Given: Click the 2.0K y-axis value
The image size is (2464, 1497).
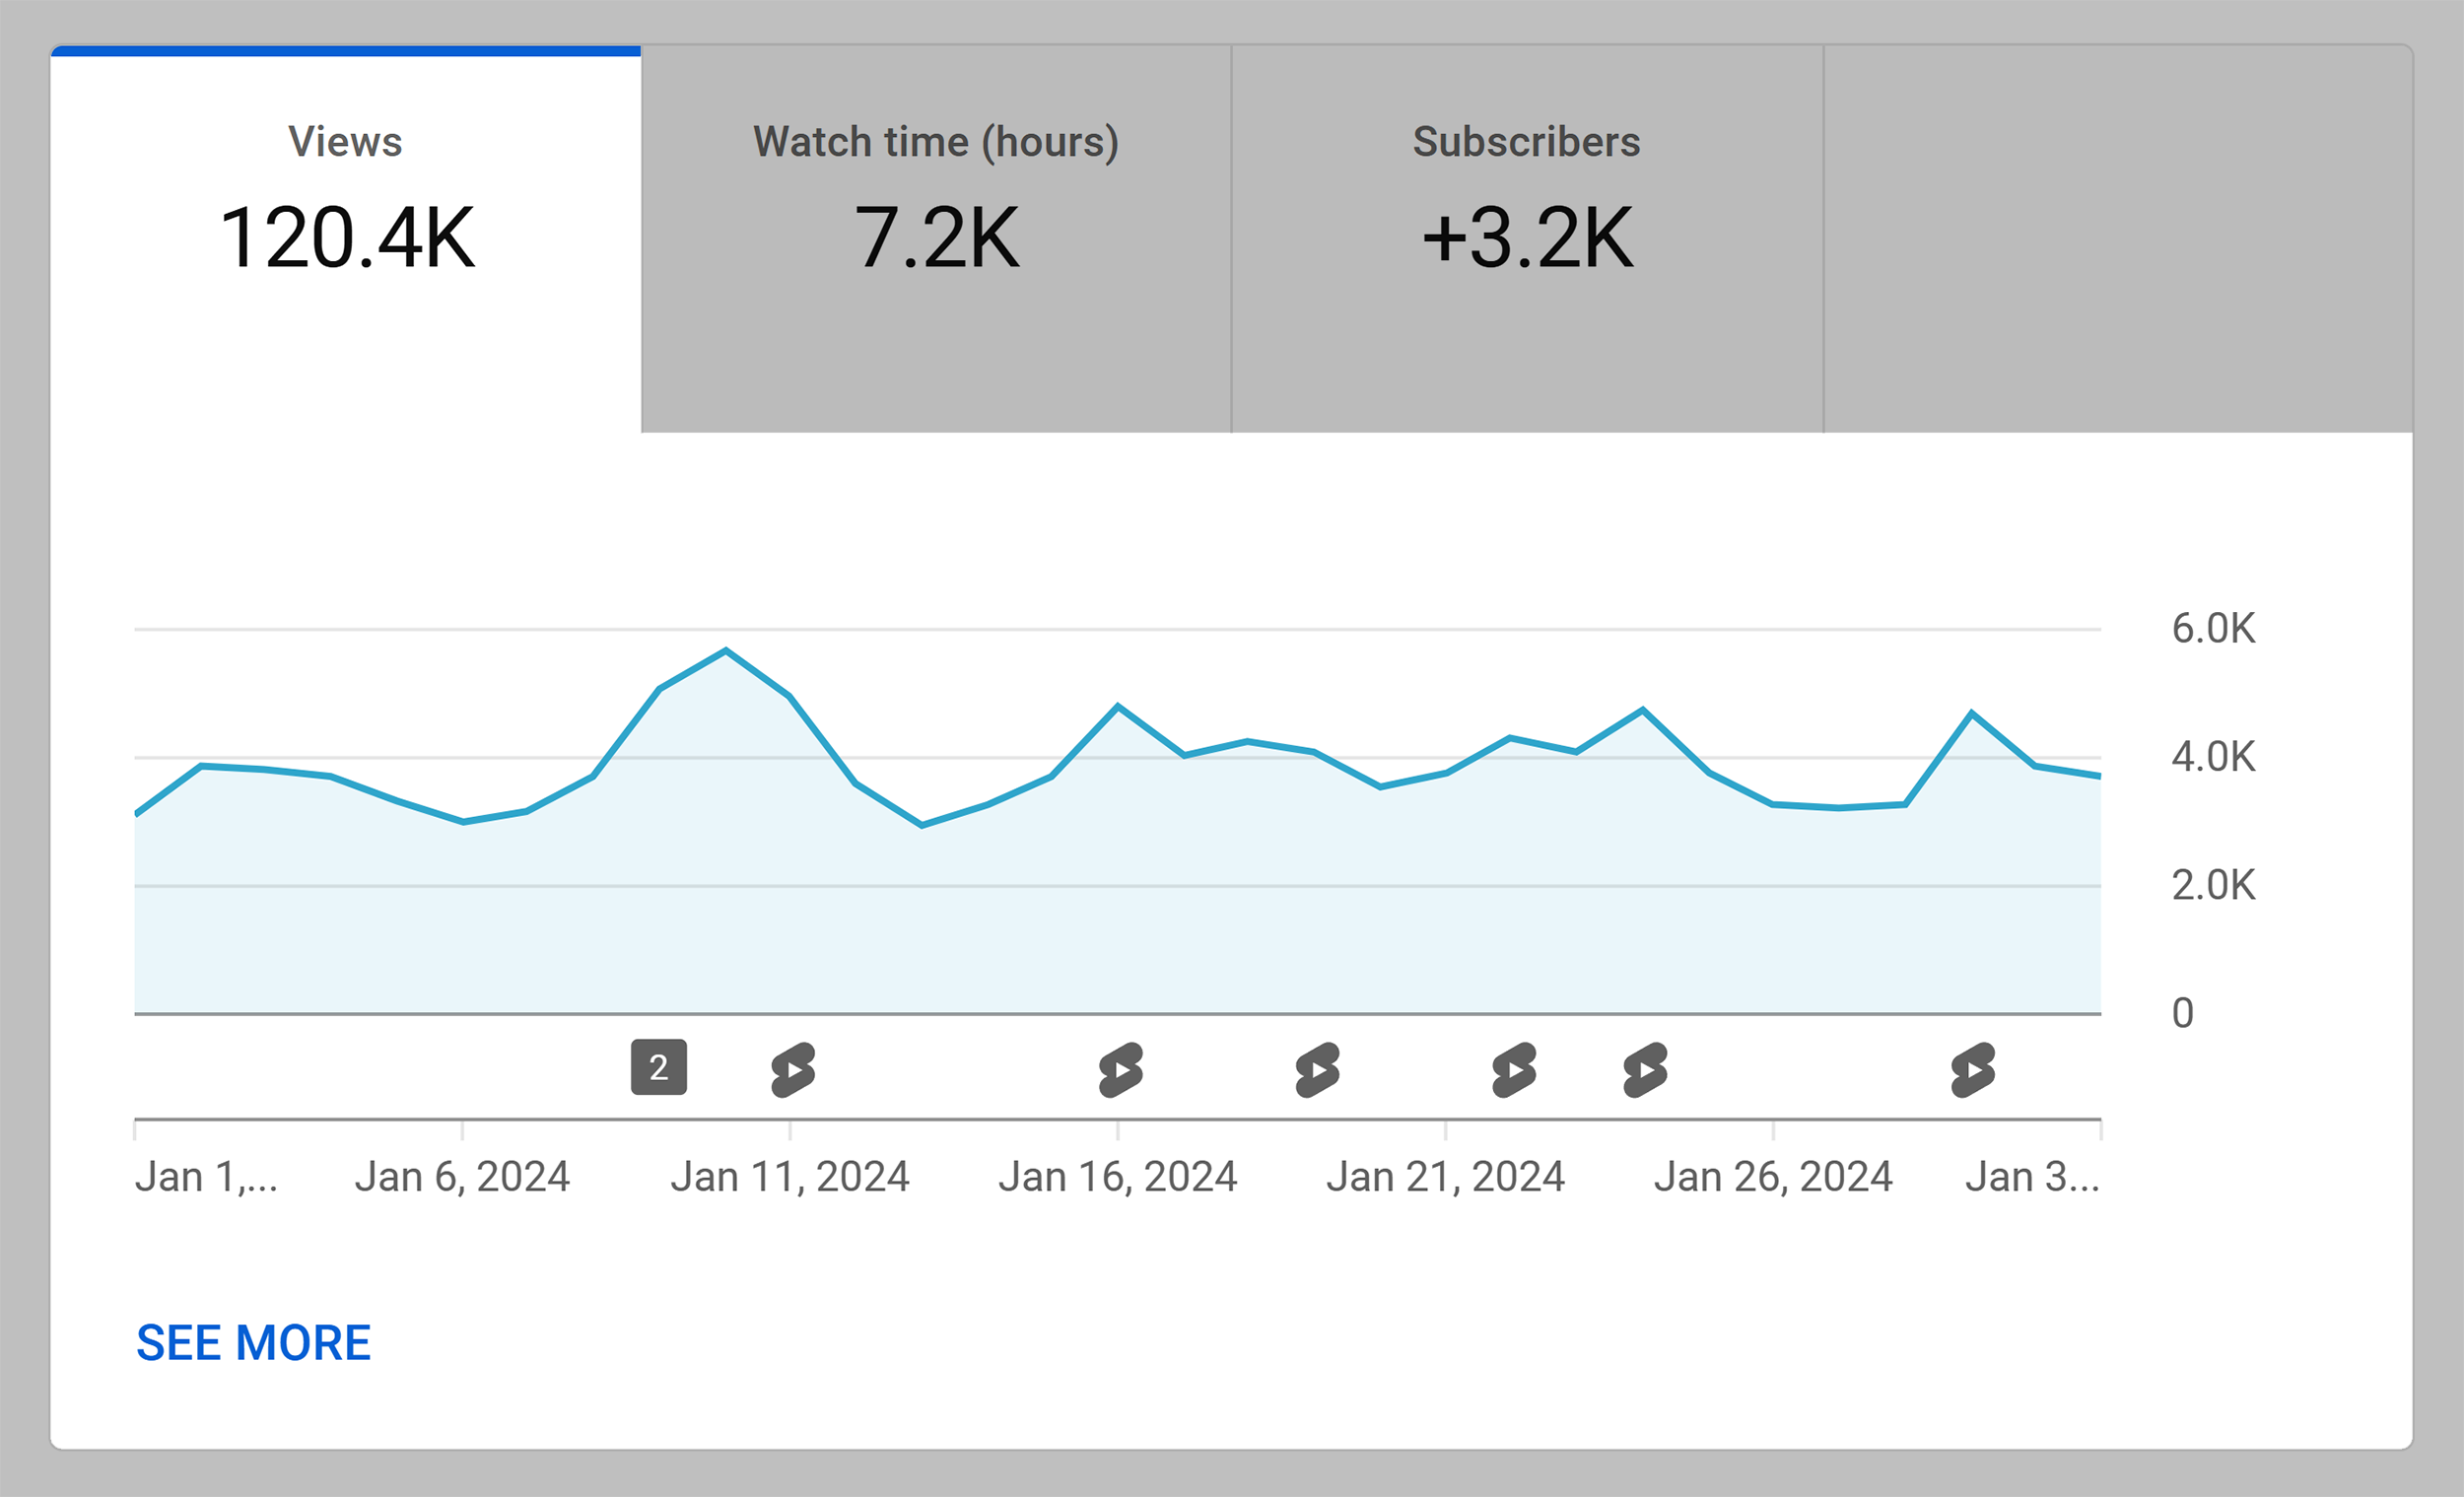Looking at the screenshot, I should 2213,885.
